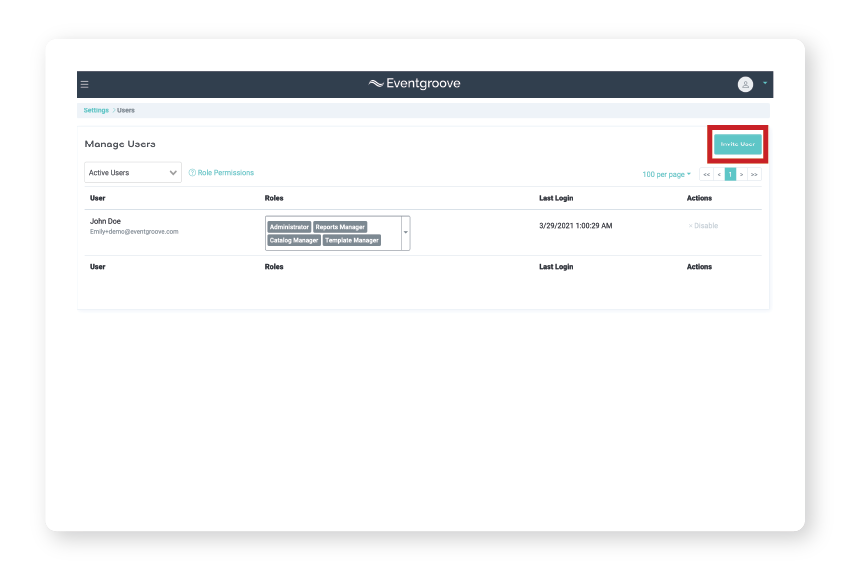Click the Administrator role tag
The width and height of the screenshot is (851, 576).
click(289, 227)
